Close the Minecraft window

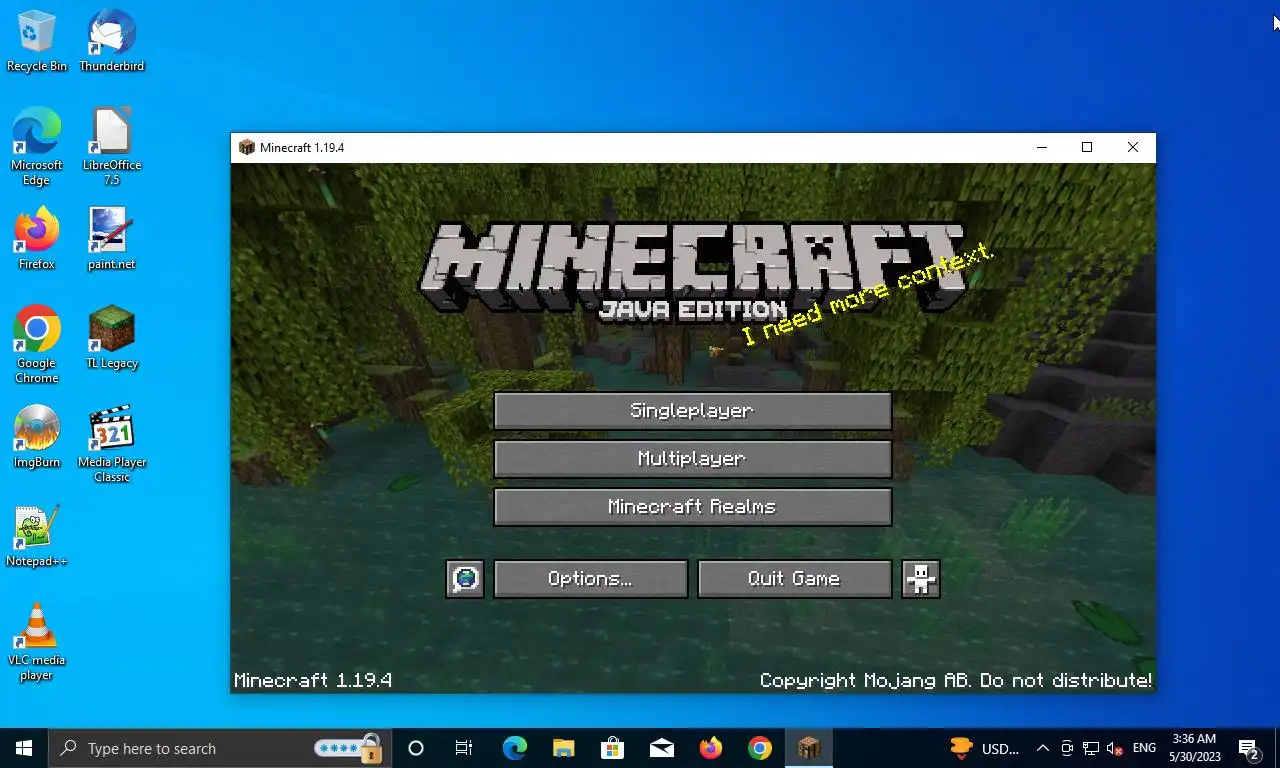(x=1133, y=147)
